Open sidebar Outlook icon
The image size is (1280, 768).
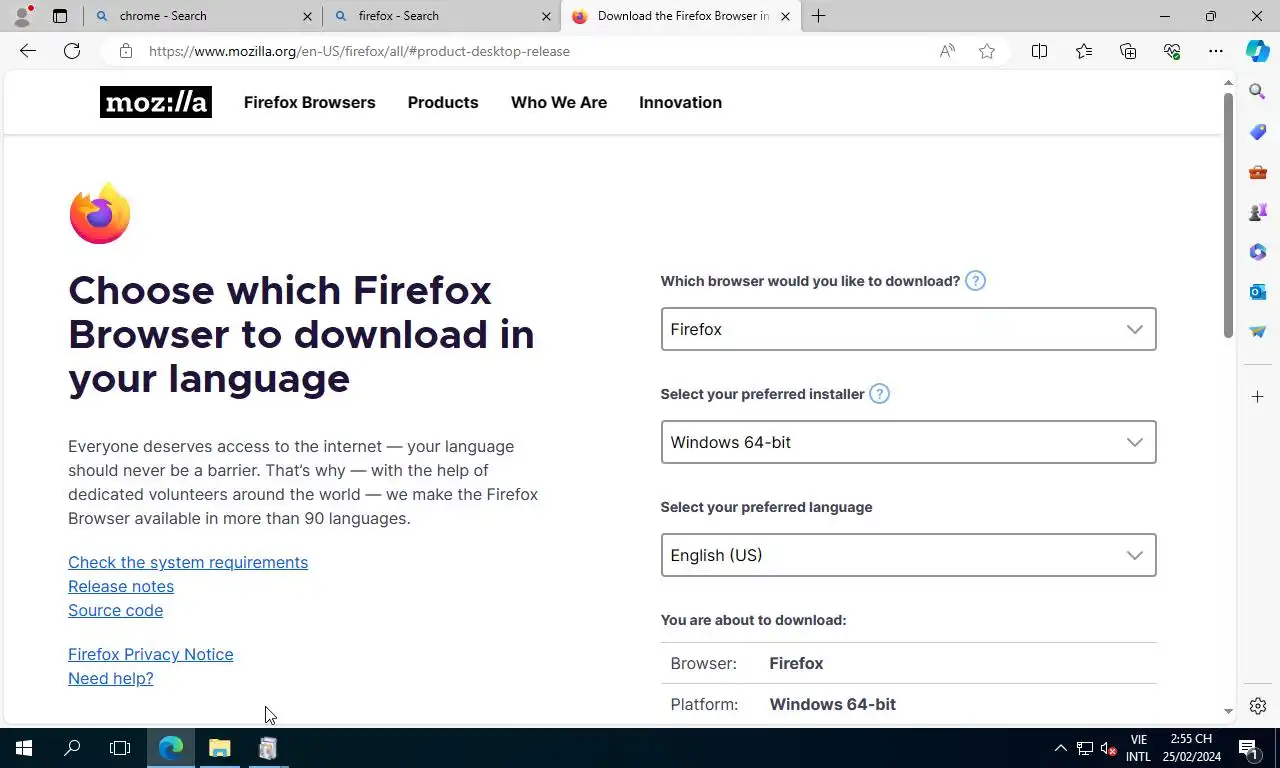(x=1258, y=292)
